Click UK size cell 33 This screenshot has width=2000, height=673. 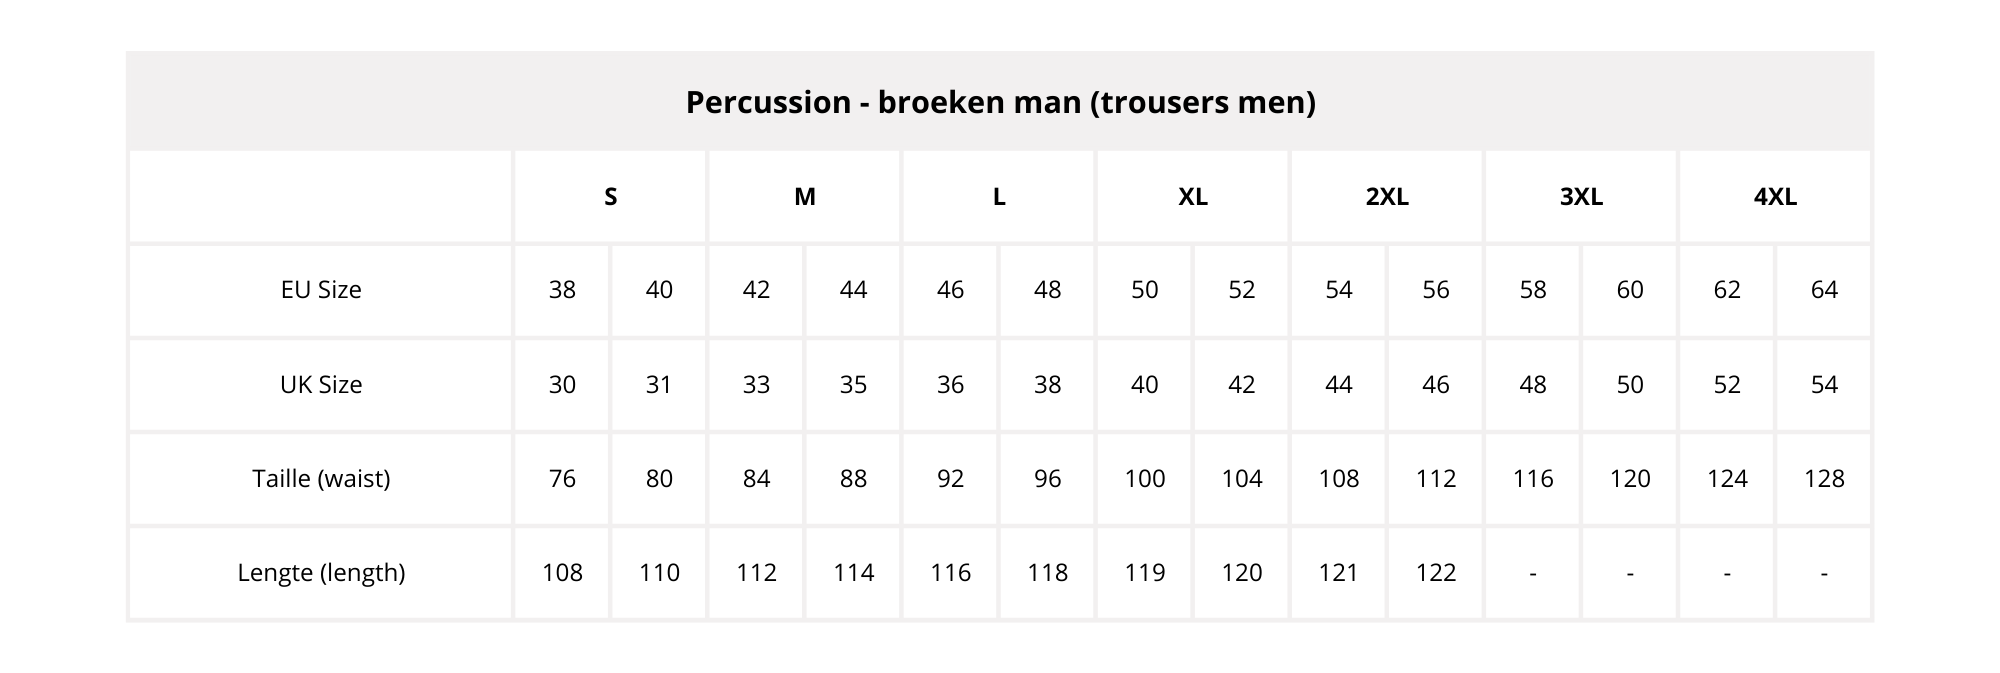[756, 384]
